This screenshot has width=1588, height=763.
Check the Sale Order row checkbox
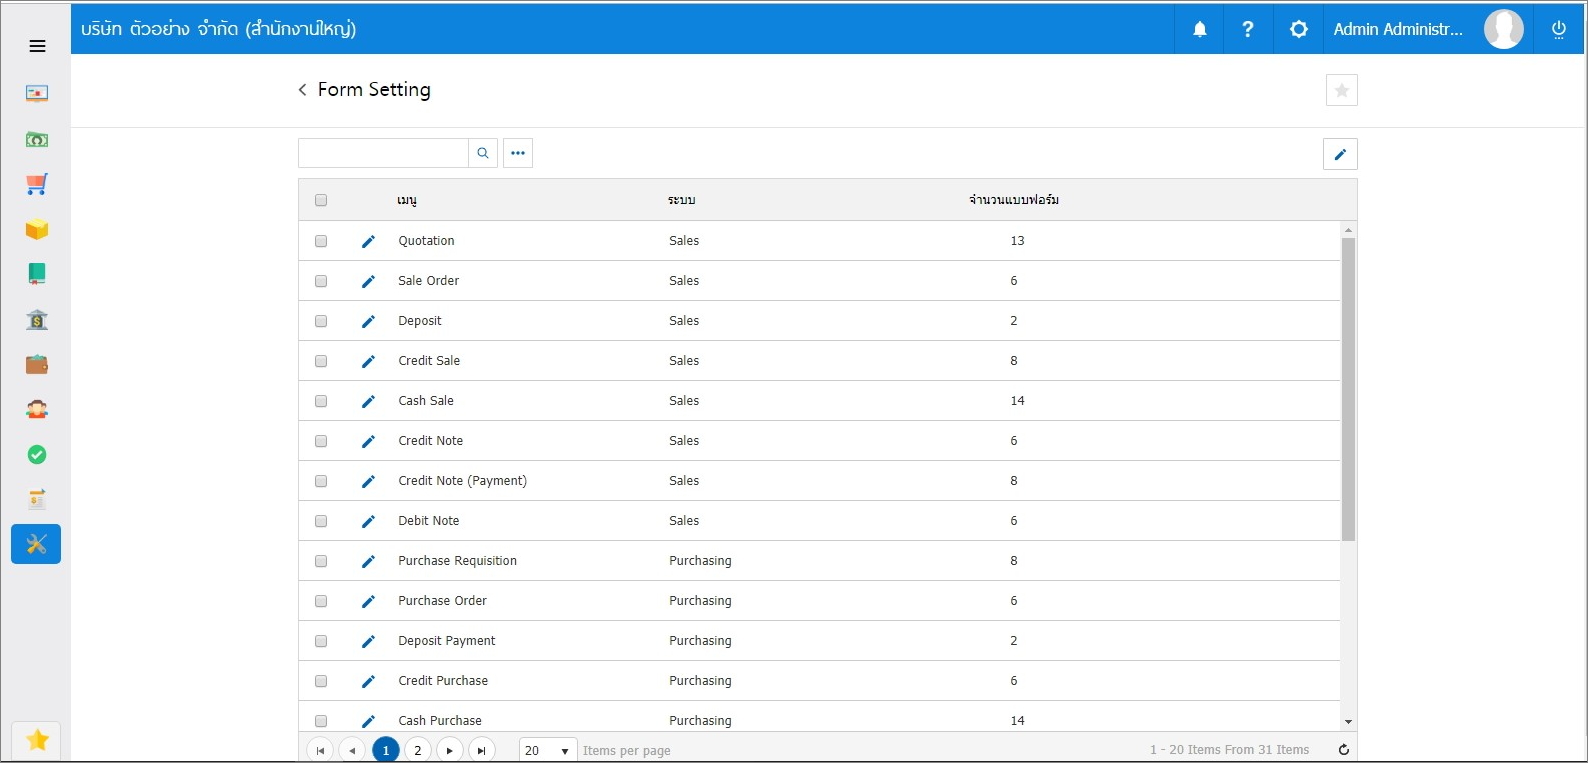click(321, 281)
